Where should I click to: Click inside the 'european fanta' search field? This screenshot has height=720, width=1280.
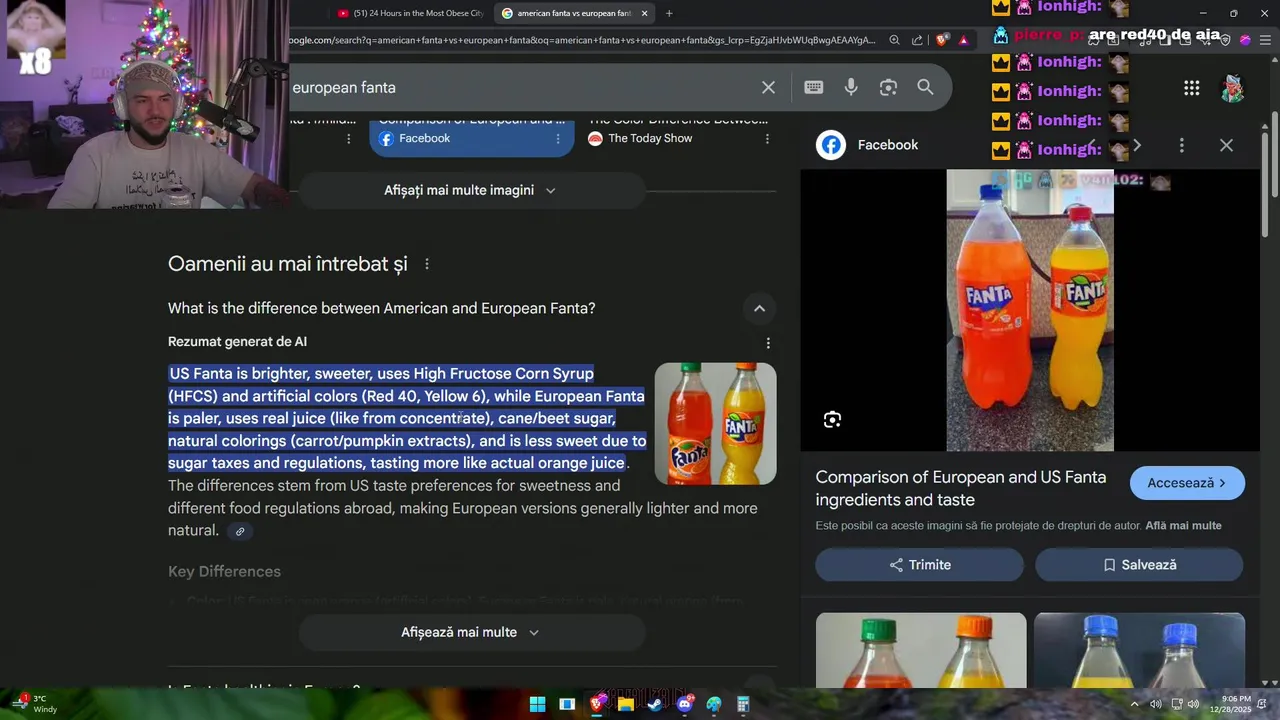pos(520,87)
